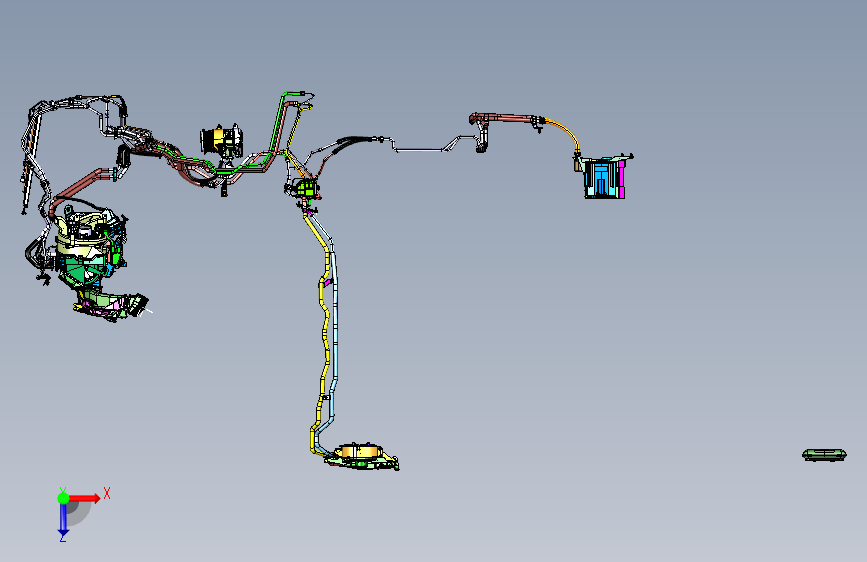Screen dimensions: 867x562
Task: Click the red X axis arrow on triad
Action: [x=85, y=498]
